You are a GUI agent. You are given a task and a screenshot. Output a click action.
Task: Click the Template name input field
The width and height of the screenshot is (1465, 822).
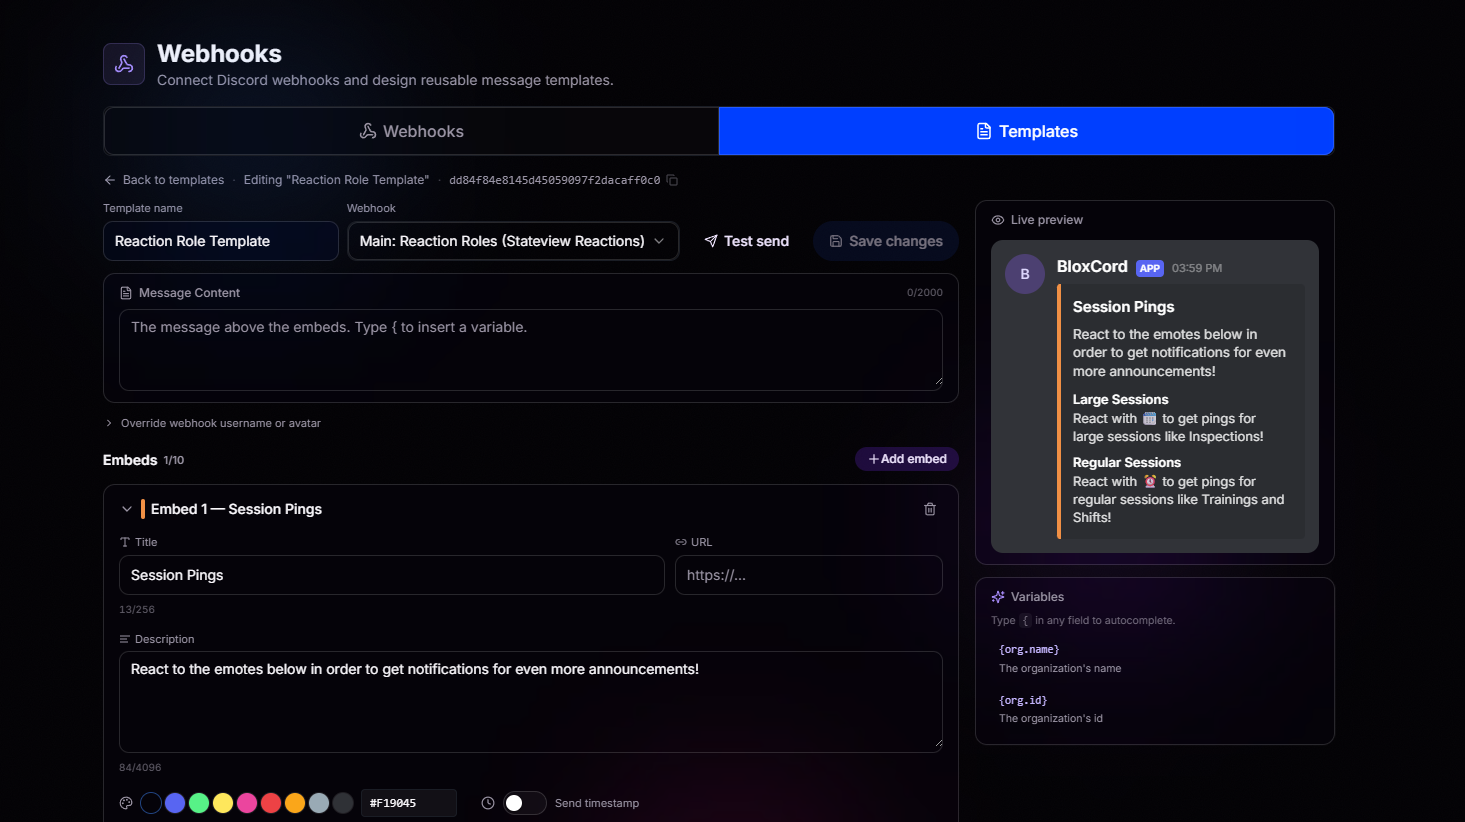point(221,241)
